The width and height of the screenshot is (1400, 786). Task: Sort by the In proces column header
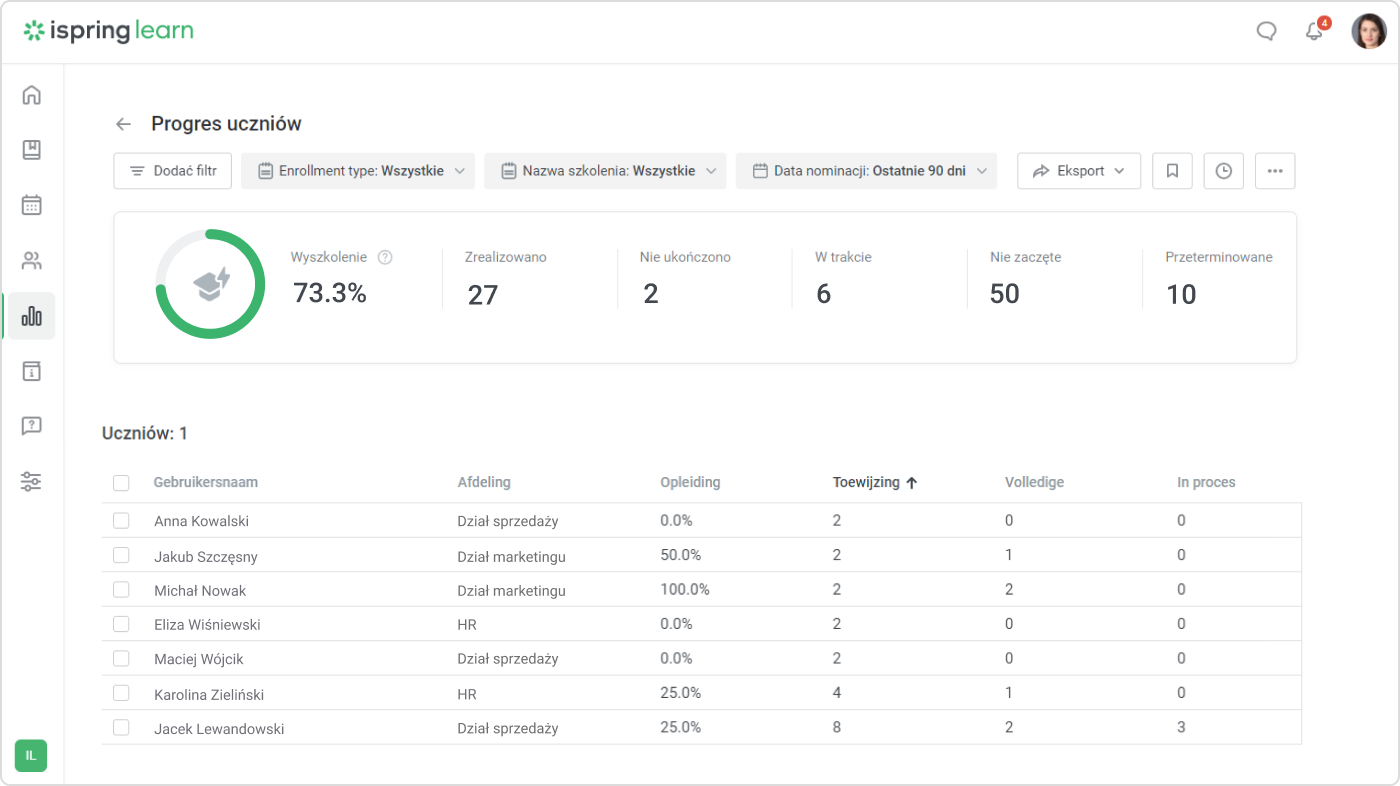pyautogui.click(x=1206, y=482)
